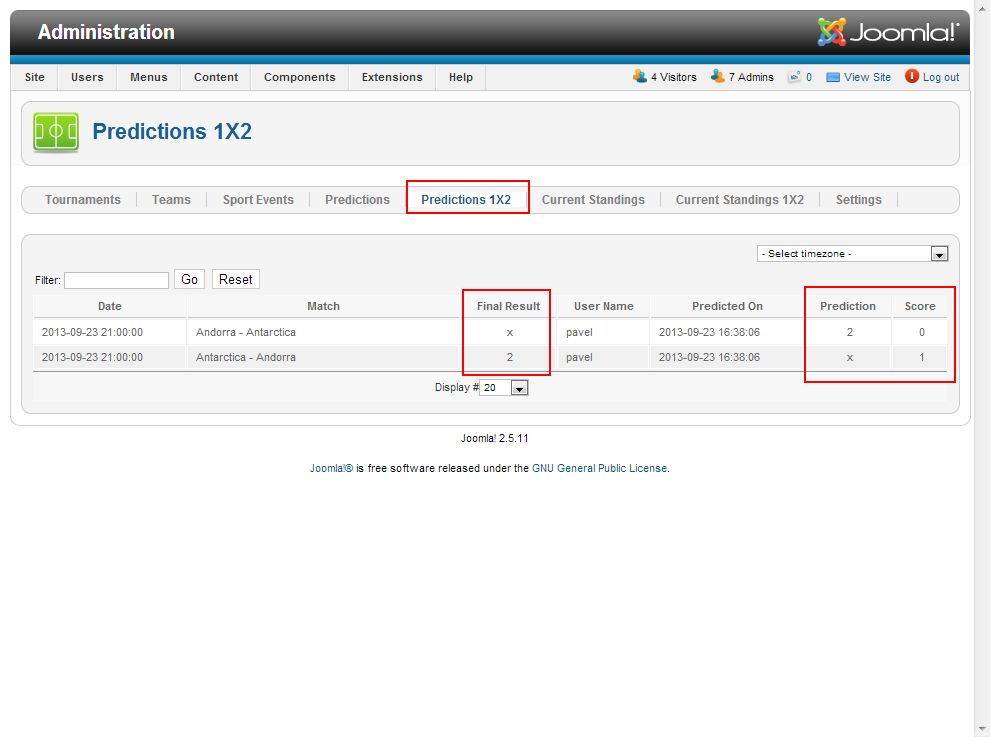The image size is (990, 737).
Task: Sort by the Date column header
Action: click(110, 306)
